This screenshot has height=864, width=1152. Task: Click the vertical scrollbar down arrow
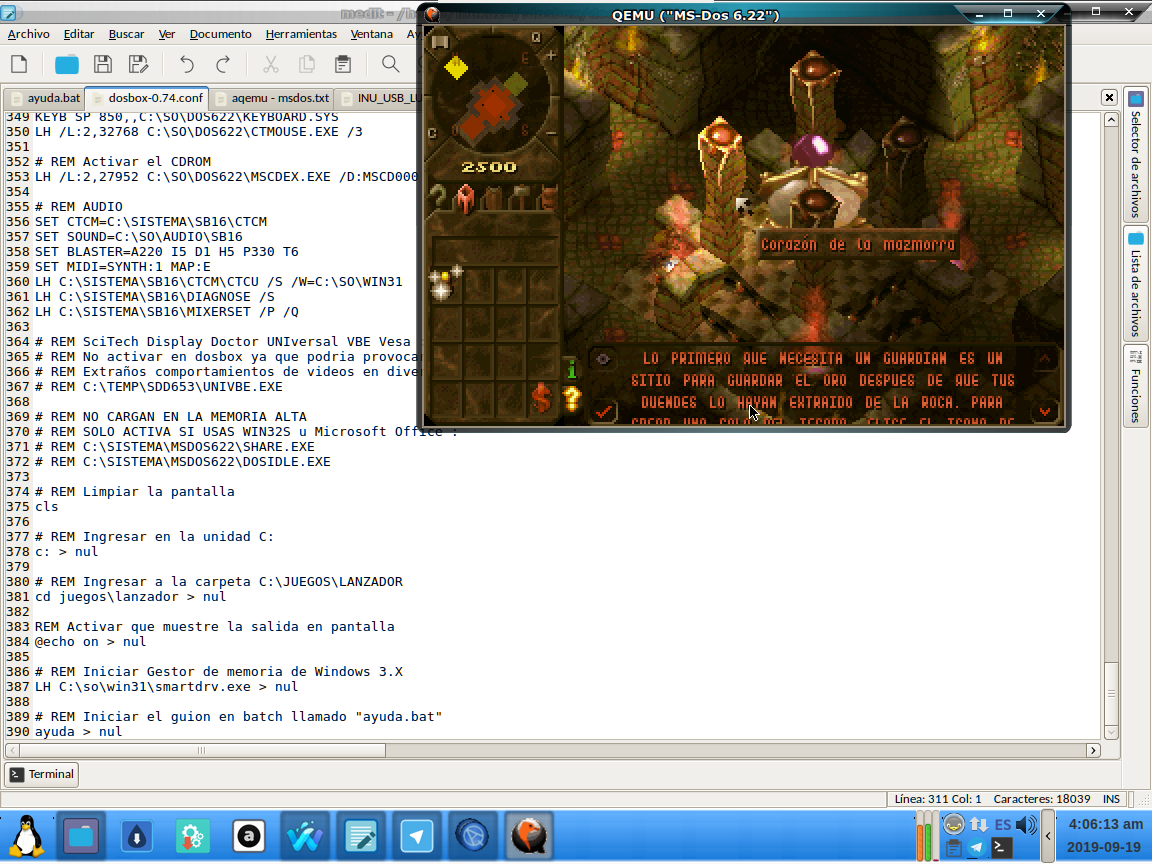click(1111, 732)
